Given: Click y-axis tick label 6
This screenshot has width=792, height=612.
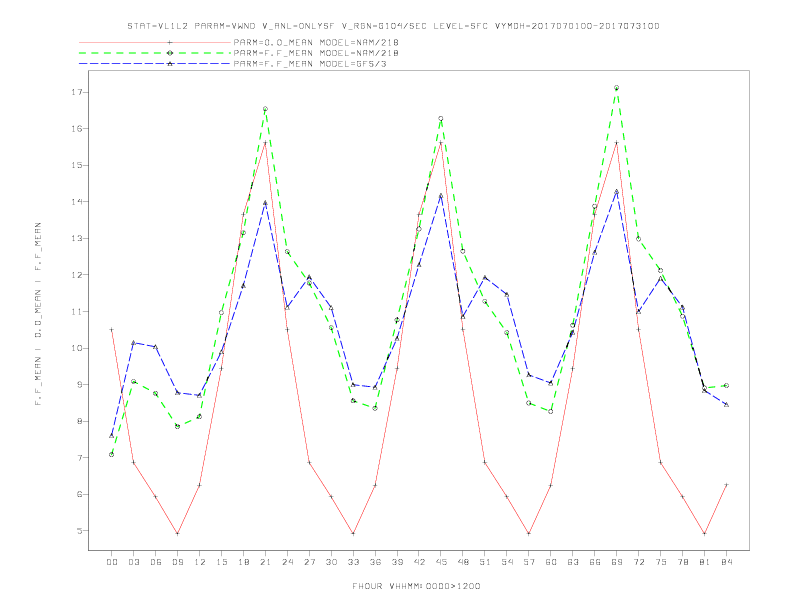Looking at the screenshot, I should 80,494.
